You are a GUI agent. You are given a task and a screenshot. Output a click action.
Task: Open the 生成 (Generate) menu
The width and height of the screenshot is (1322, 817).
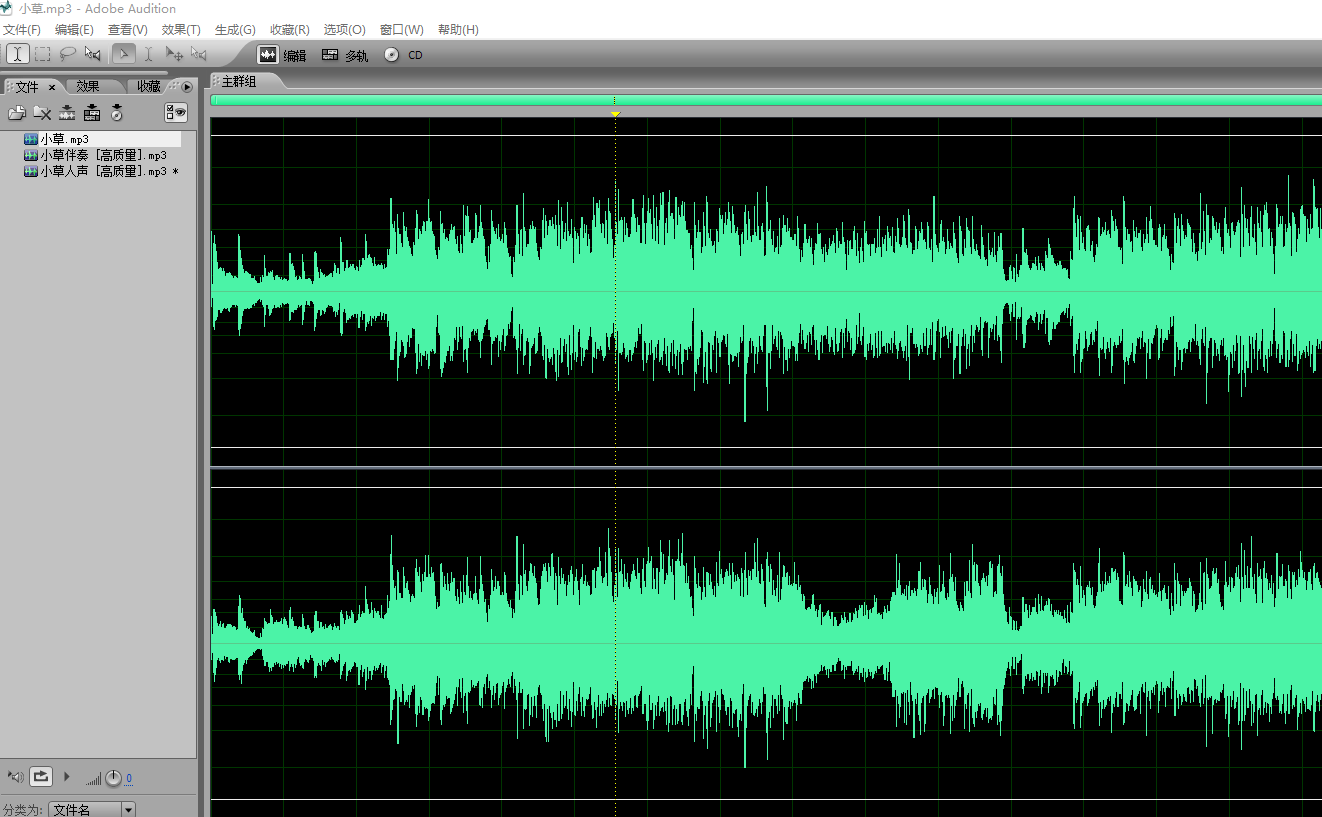[x=235, y=30]
